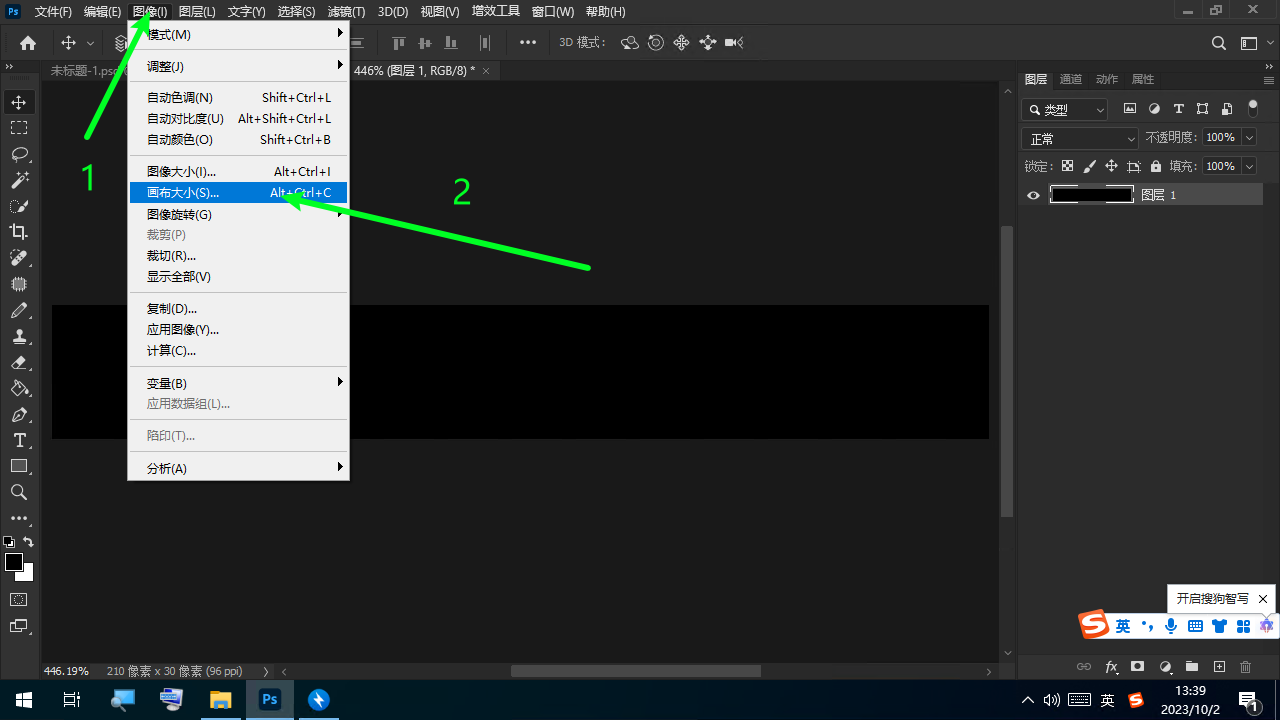The height and width of the screenshot is (720, 1280).
Task: Hide 图层 1 using the eye icon
Action: [x=1034, y=195]
